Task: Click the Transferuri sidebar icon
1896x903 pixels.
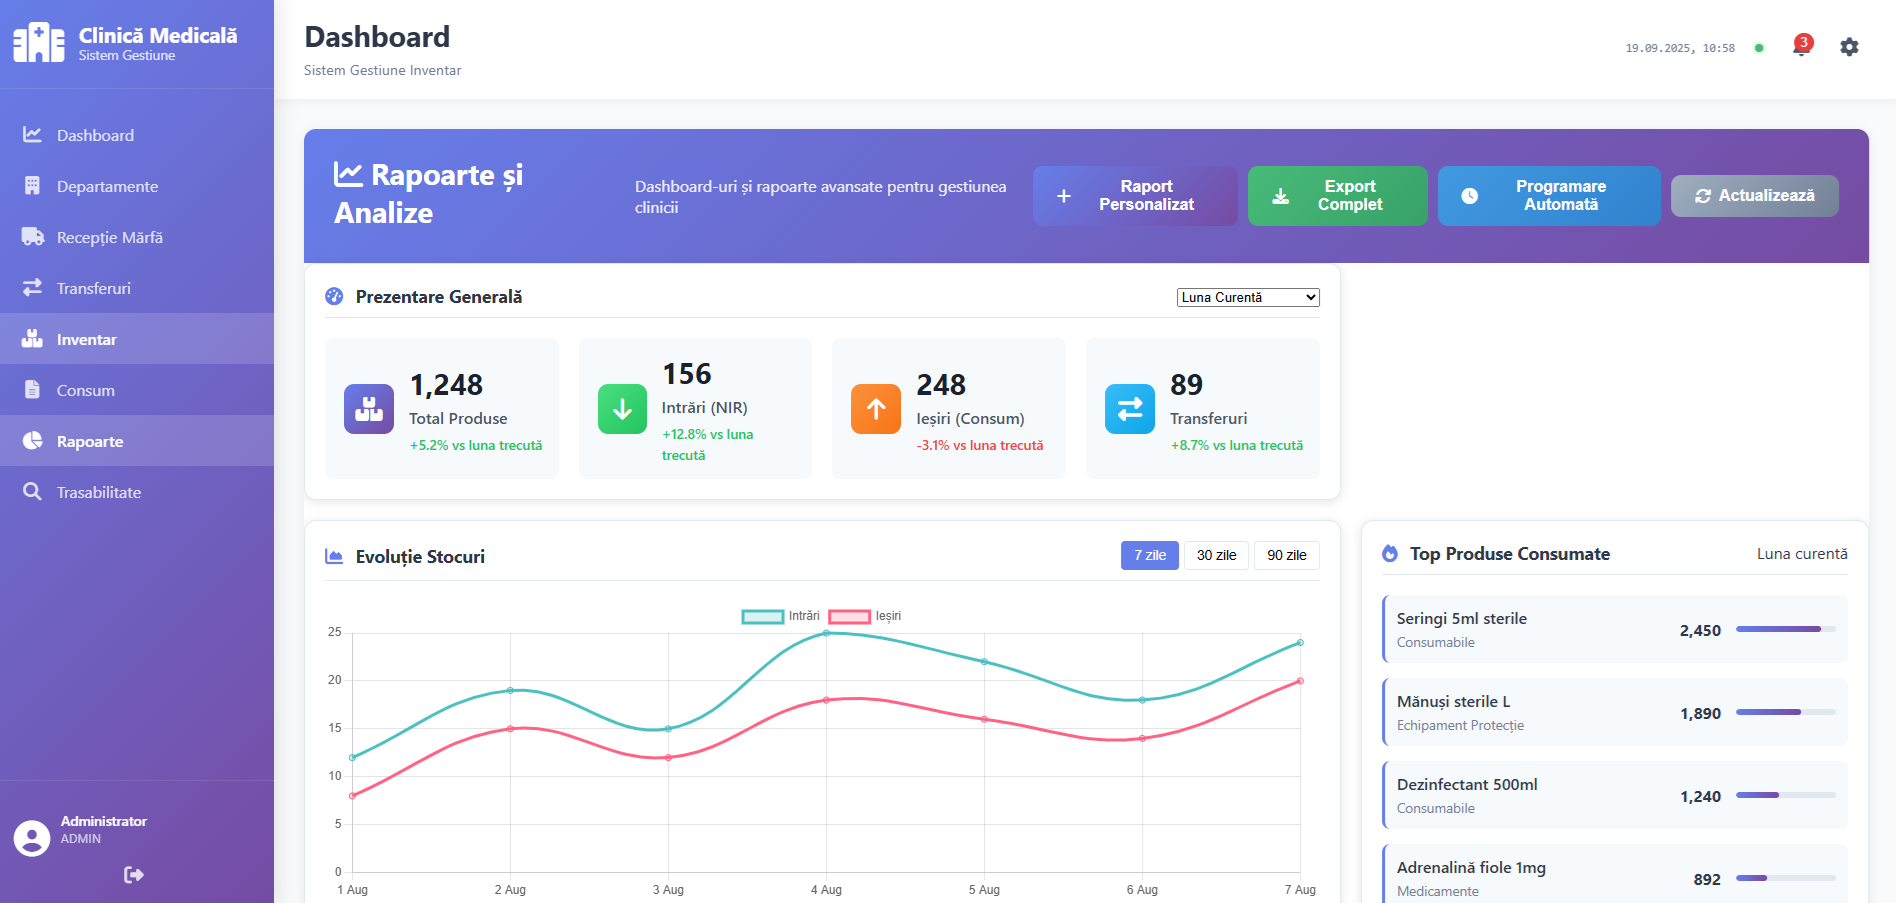Action: 30,287
